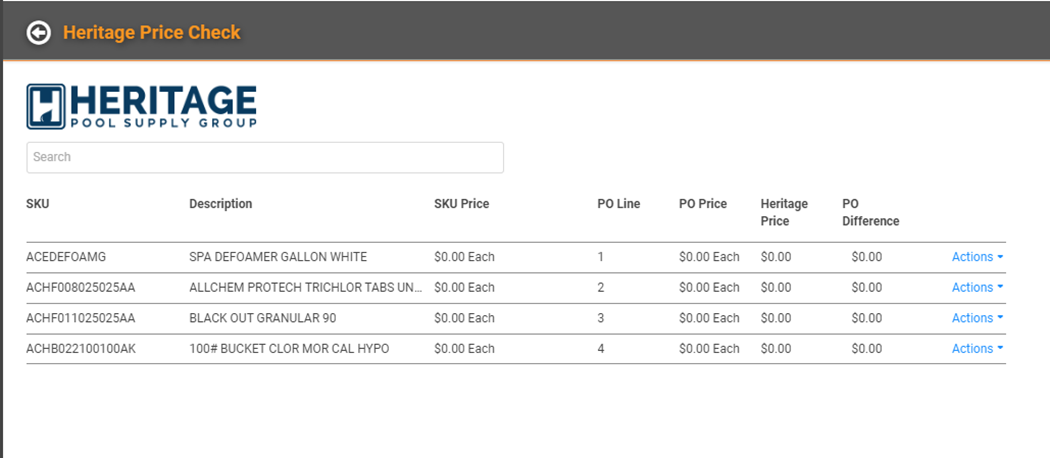Image resolution: width=1050 pixels, height=458 pixels.
Task: Click the PO Difference column header
Action: [x=871, y=212]
